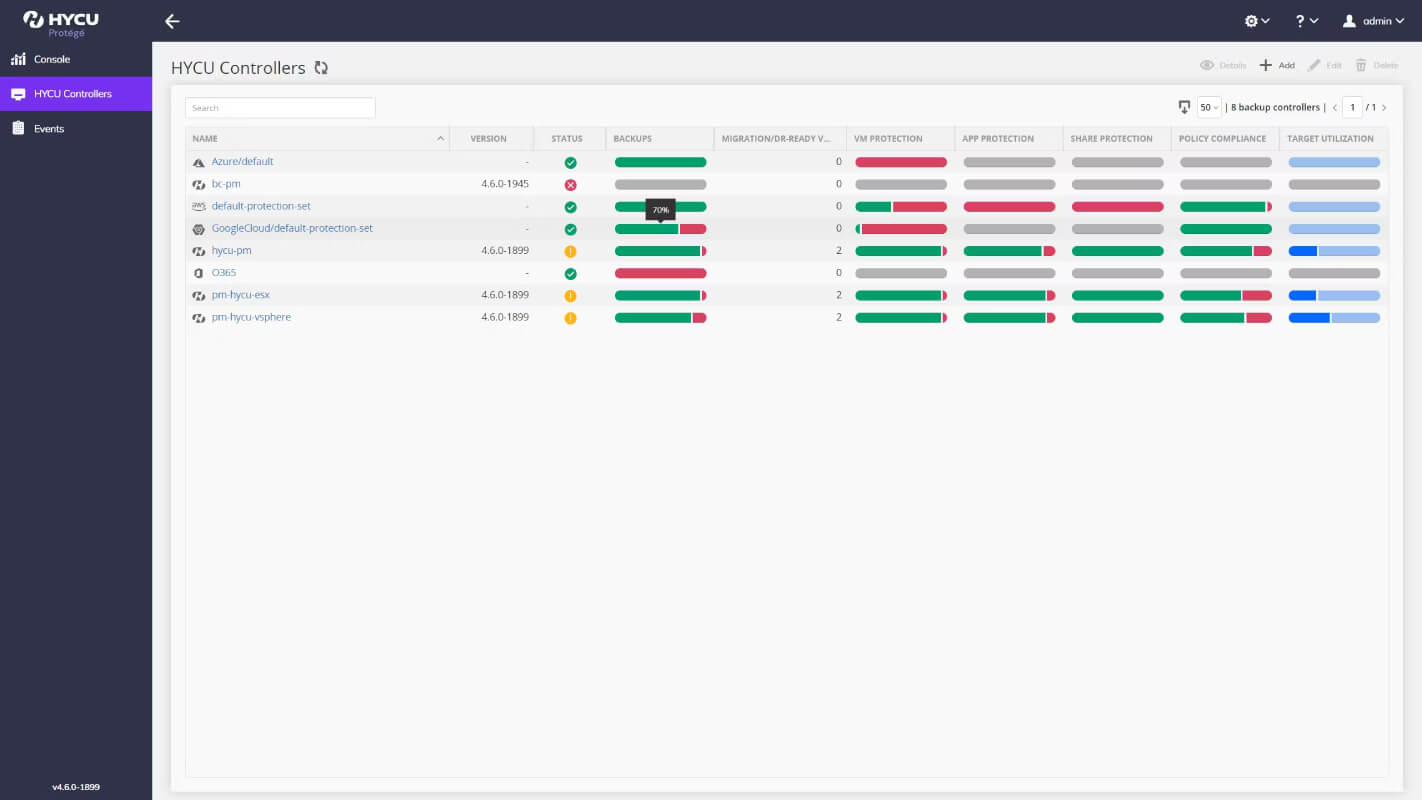Click the bc-pm error status icon

tap(570, 185)
